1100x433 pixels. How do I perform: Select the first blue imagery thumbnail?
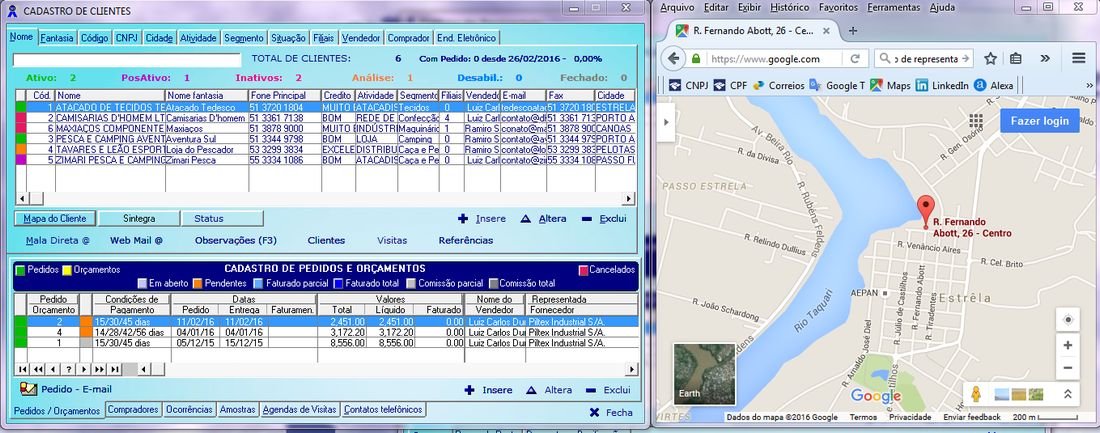pyautogui.click(x=1002, y=394)
